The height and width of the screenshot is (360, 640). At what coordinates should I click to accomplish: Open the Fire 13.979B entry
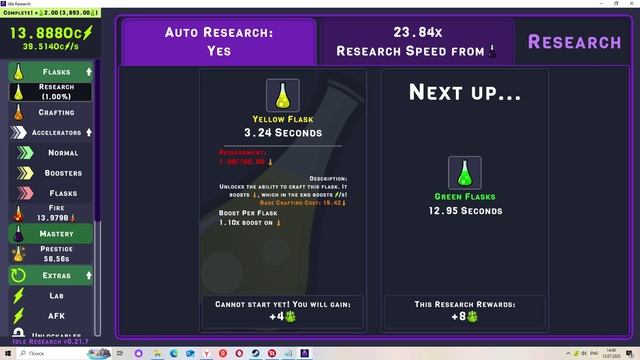coord(51,213)
